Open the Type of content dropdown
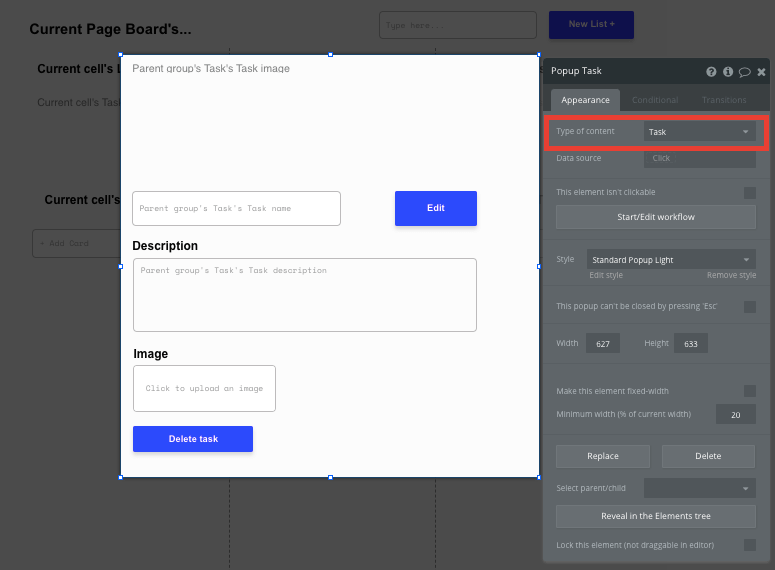775x570 pixels. click(699, 132)
